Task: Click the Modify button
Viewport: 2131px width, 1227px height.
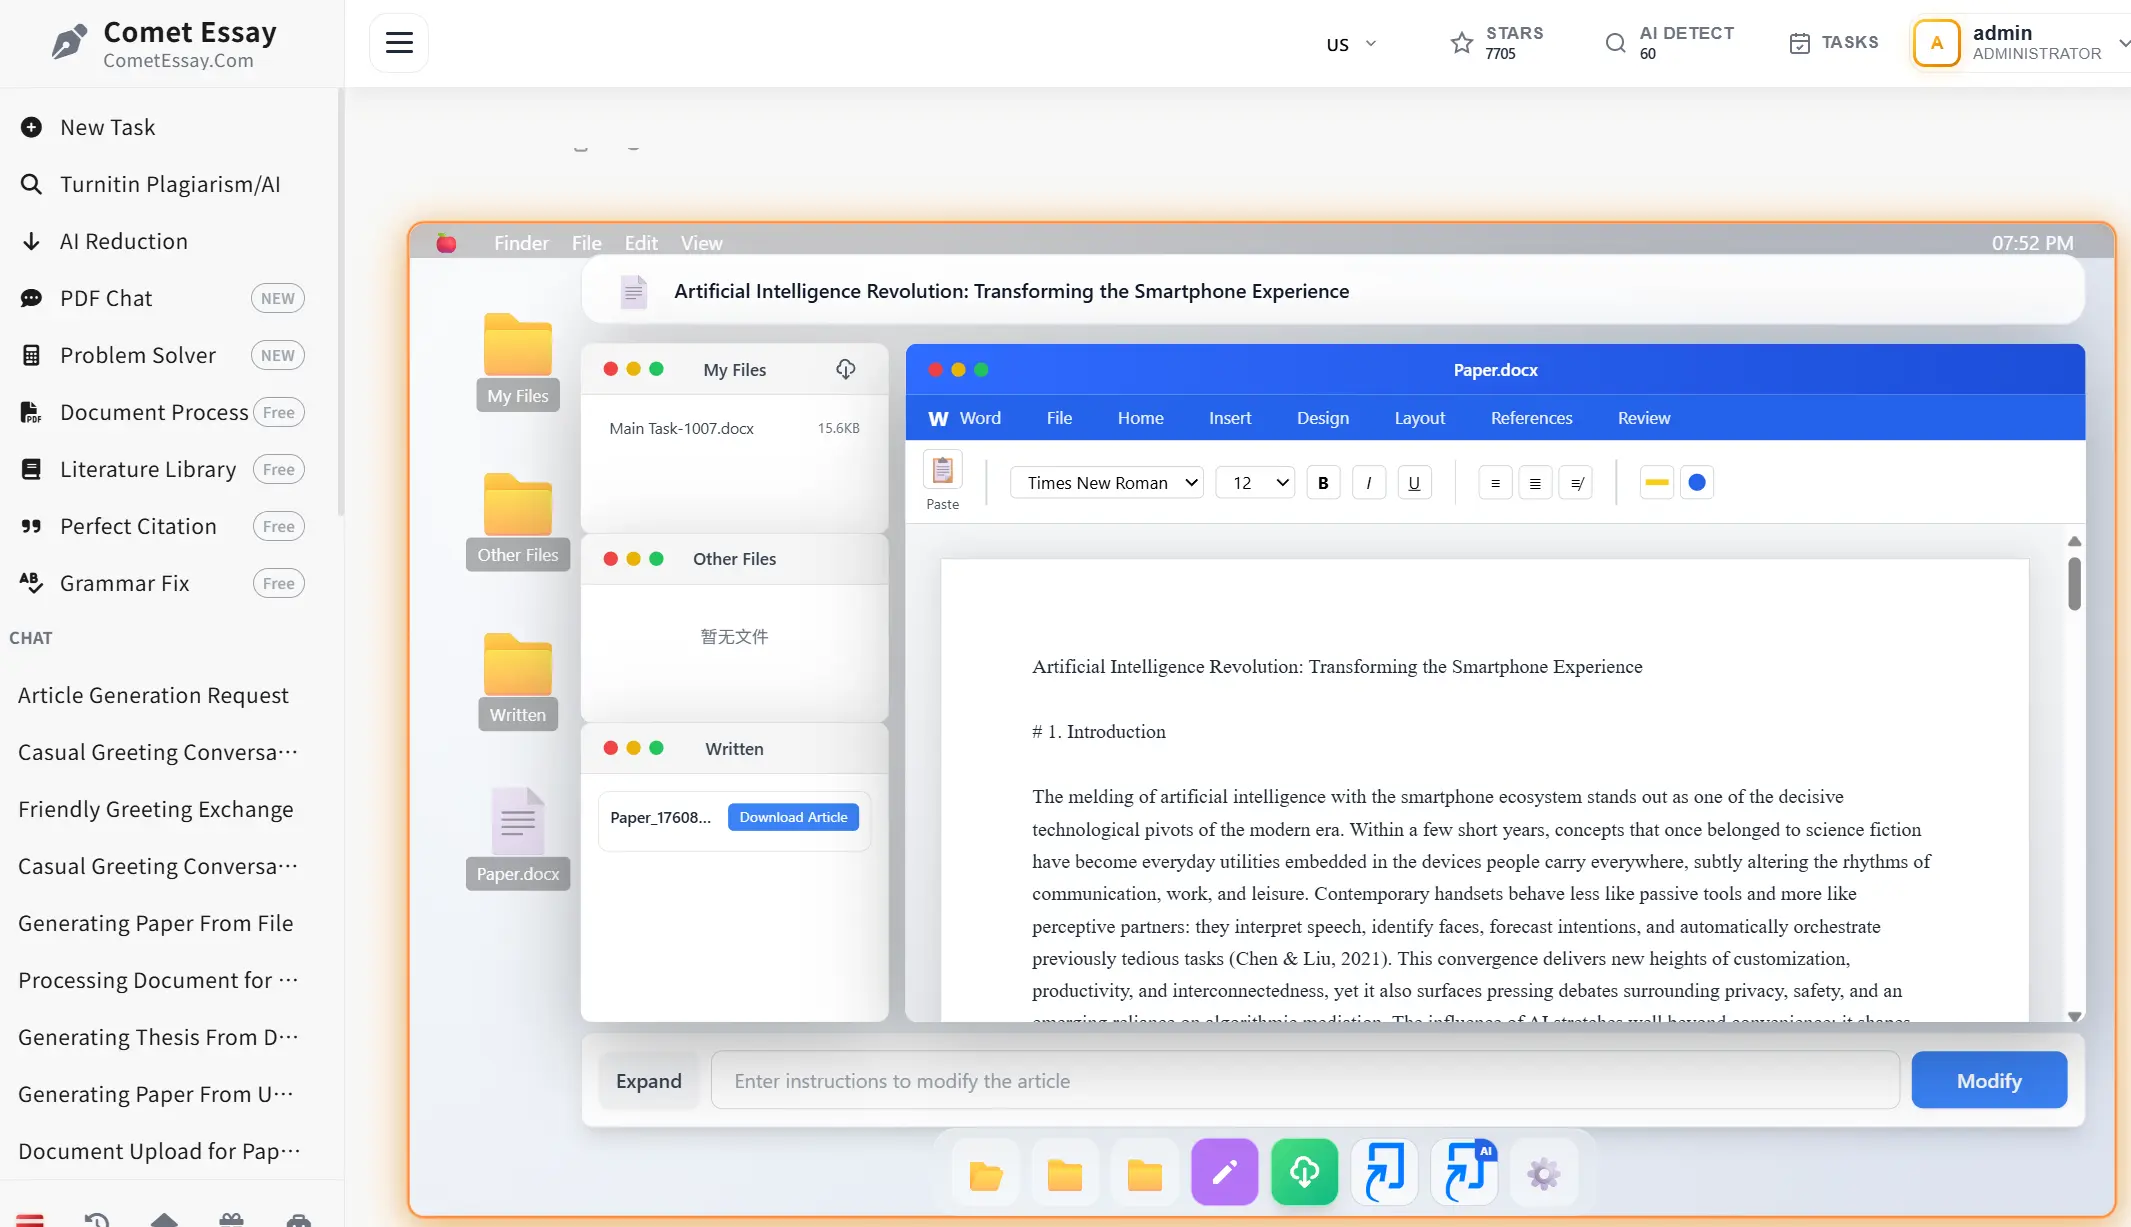Action: coord(1989,1080)
